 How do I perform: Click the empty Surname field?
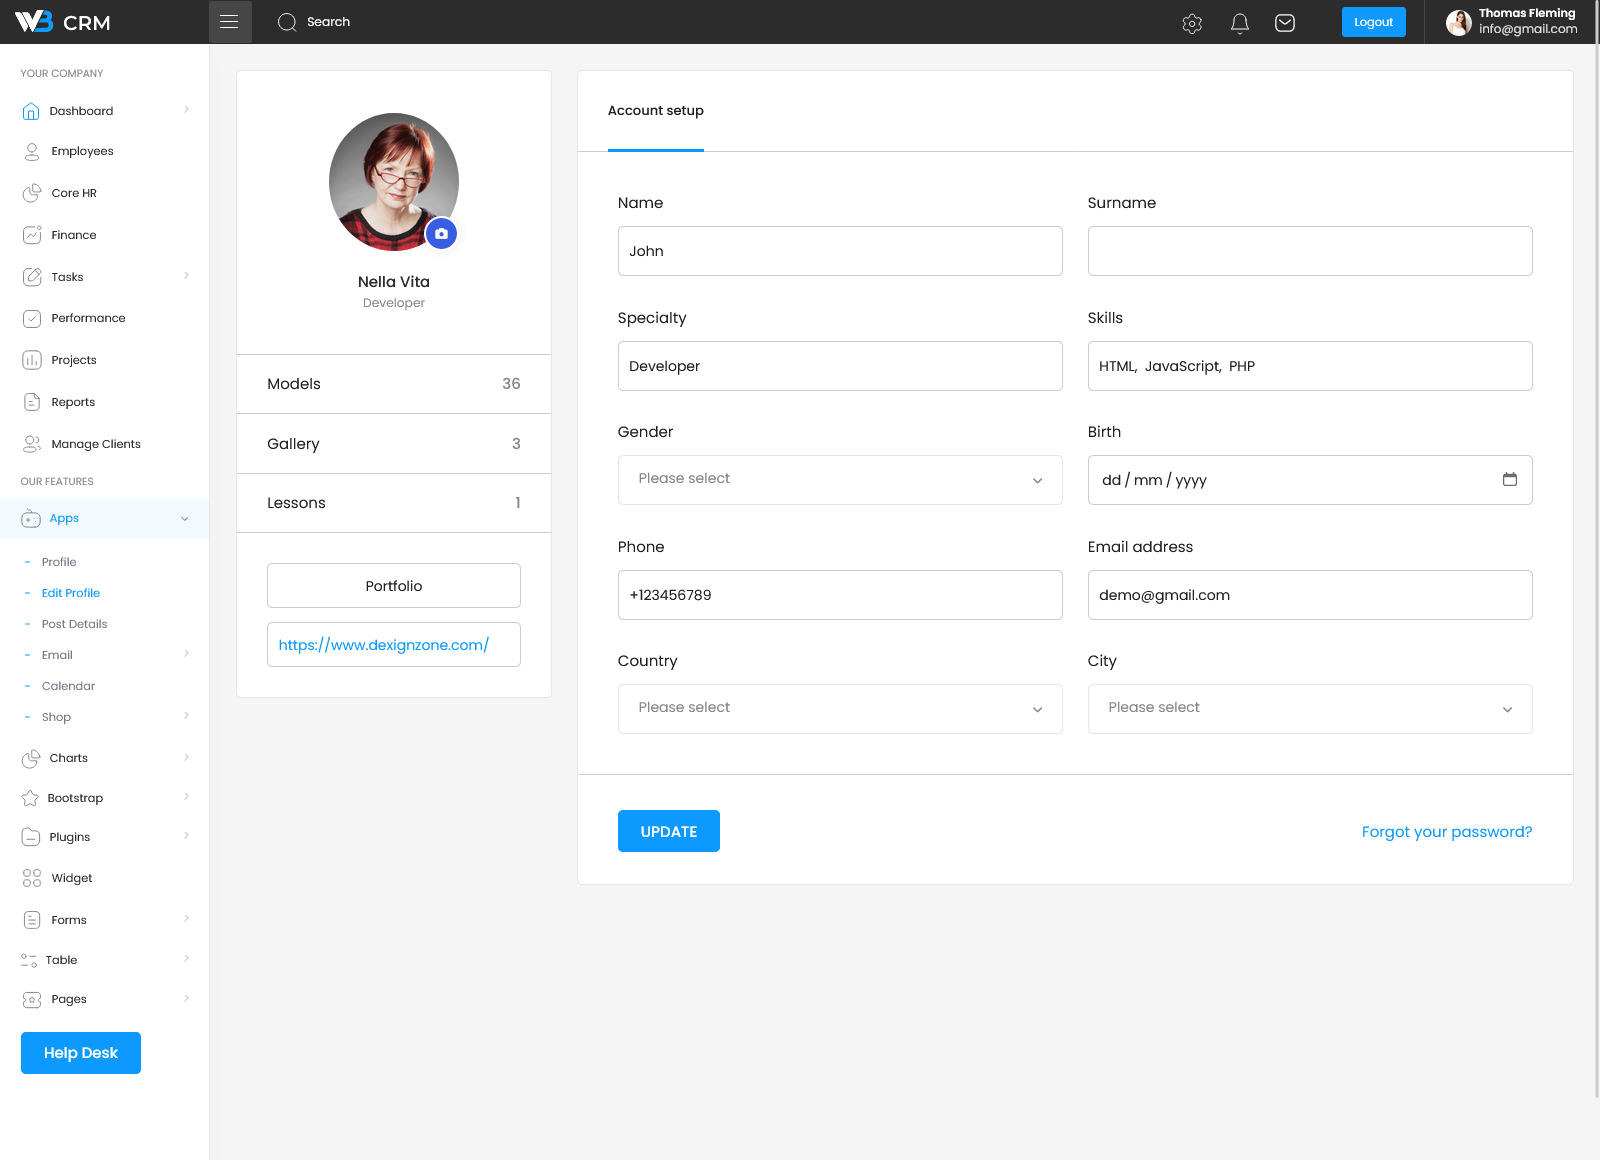click(1310, 251)
